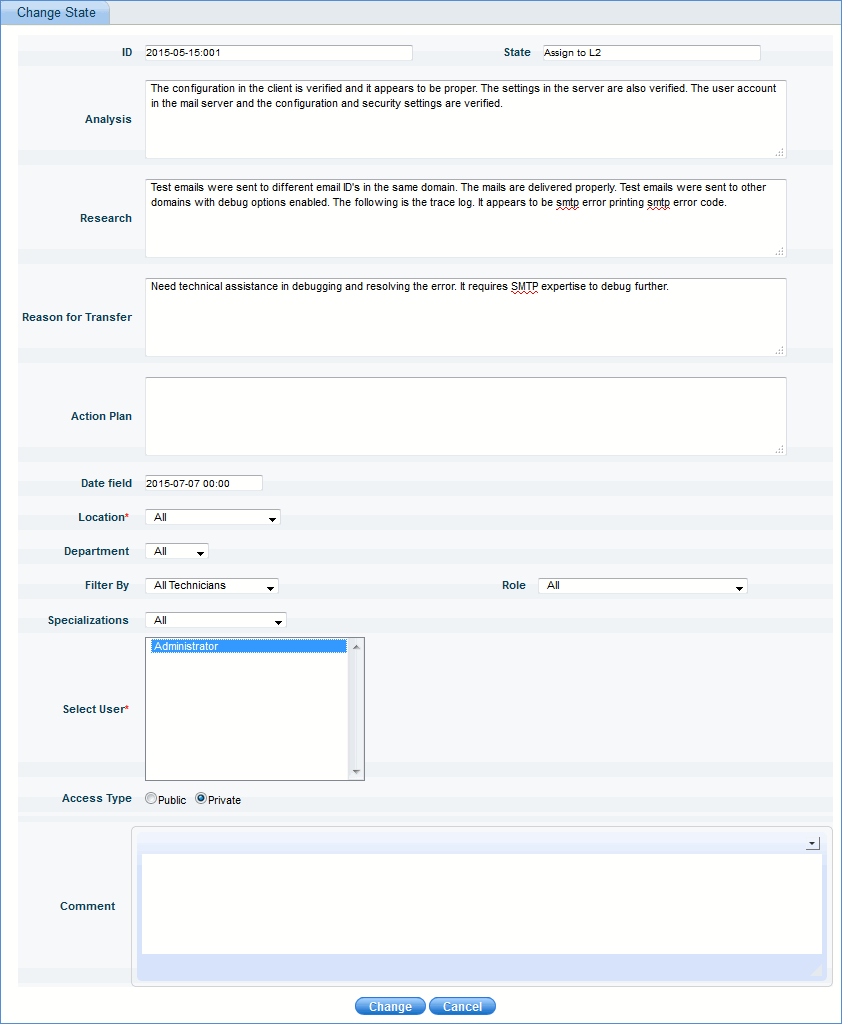Click the Date field input
This screenshot has width=842, height=1024.
(203, 483)
